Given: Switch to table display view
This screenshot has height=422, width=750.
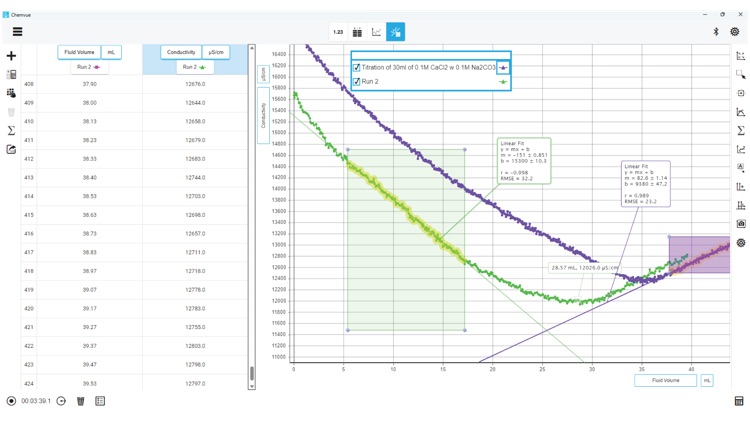Looking at the screenshot, I should point(357,32).
